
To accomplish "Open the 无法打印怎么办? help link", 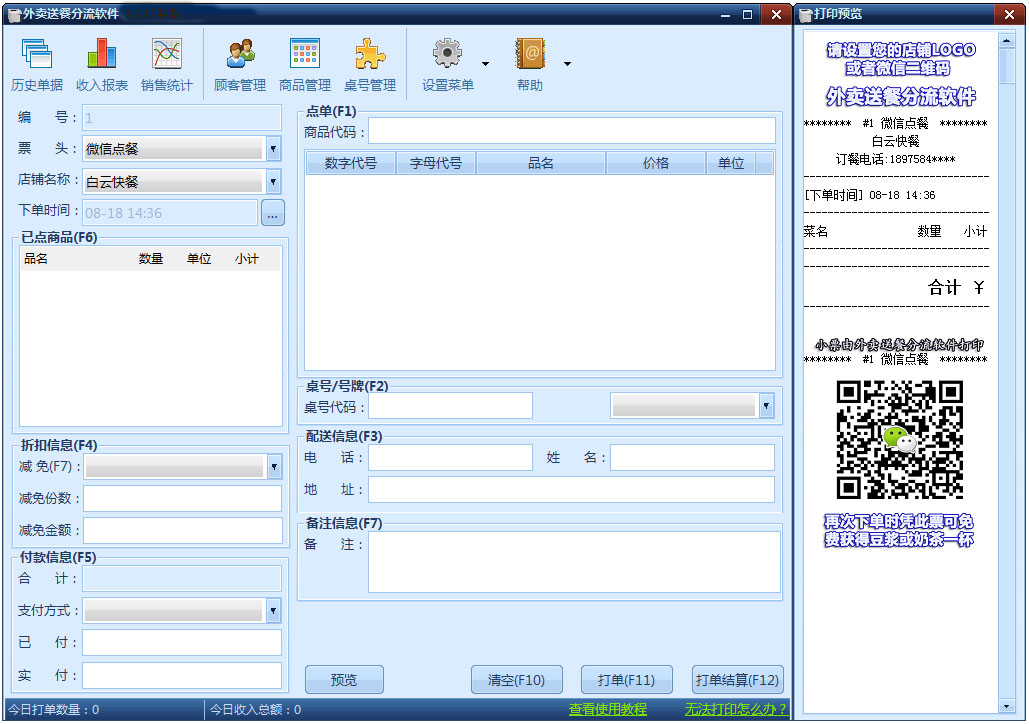I will click(x=735, y=710).
